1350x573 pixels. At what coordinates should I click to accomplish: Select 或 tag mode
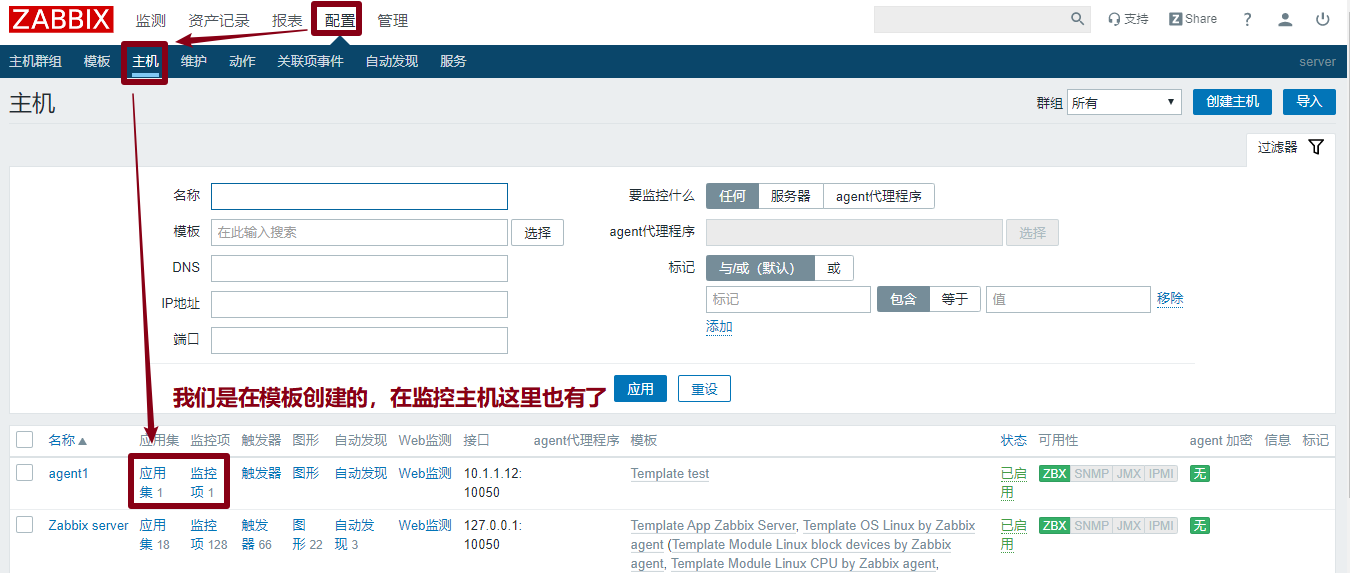(834, 268)
